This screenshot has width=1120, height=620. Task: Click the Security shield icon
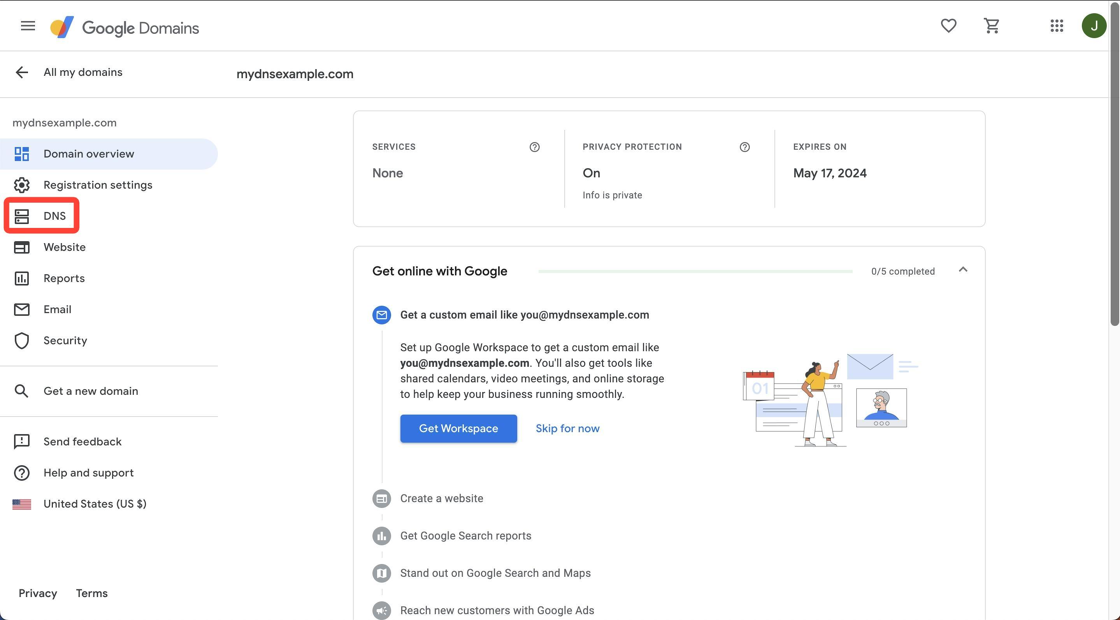(x=22, y=341)
